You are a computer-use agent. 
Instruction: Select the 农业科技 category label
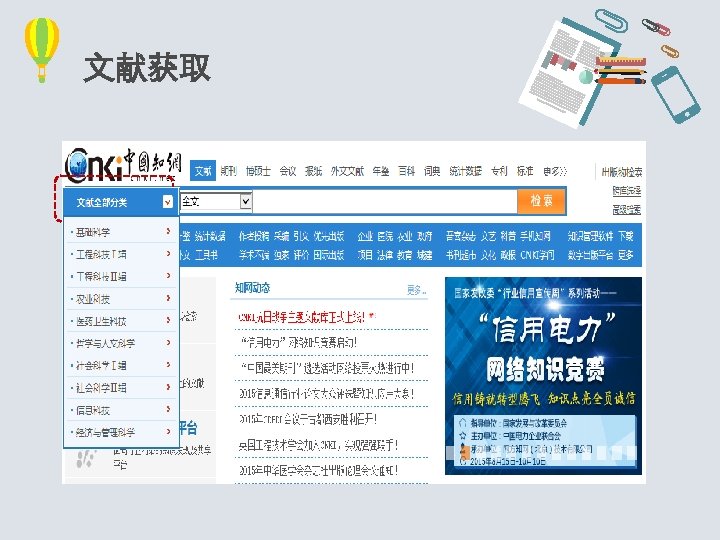(93, 299)
